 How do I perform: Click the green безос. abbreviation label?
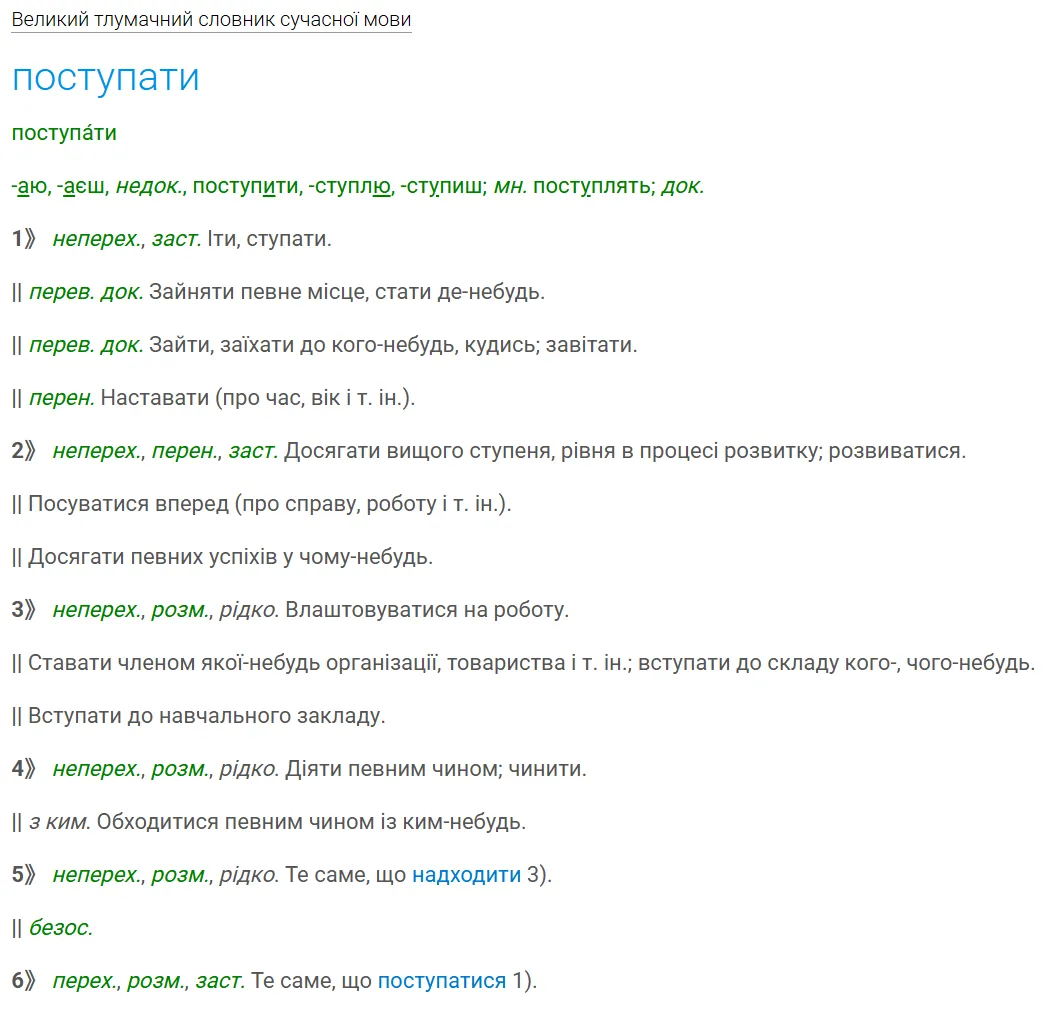click(61, 927)
